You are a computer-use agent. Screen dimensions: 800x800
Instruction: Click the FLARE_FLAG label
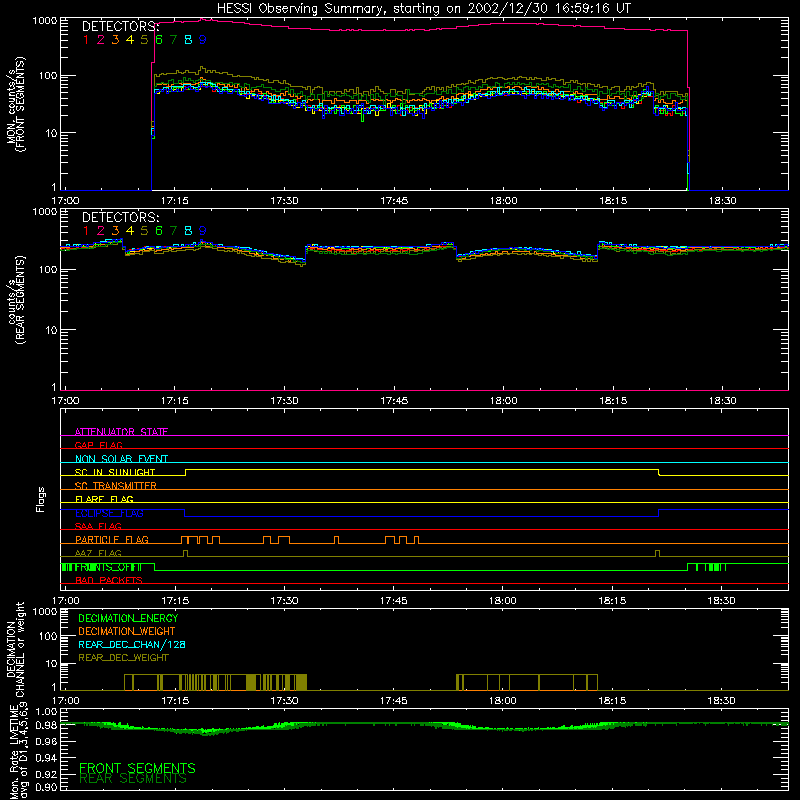(104, 499)
